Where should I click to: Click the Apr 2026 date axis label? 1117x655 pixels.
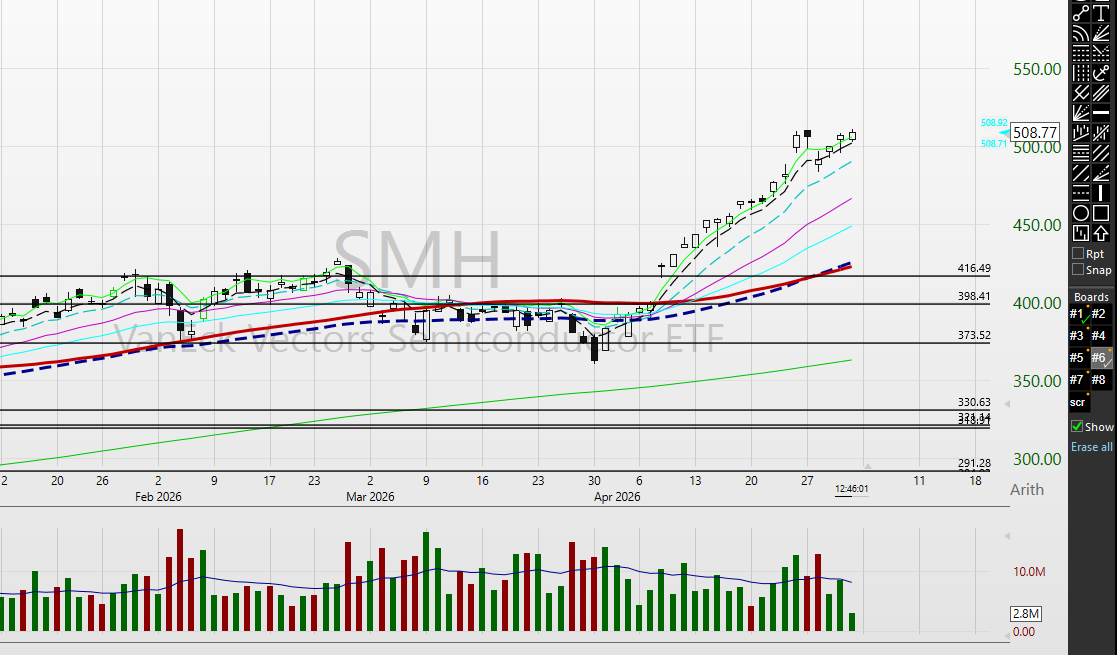tap(617, 497)
